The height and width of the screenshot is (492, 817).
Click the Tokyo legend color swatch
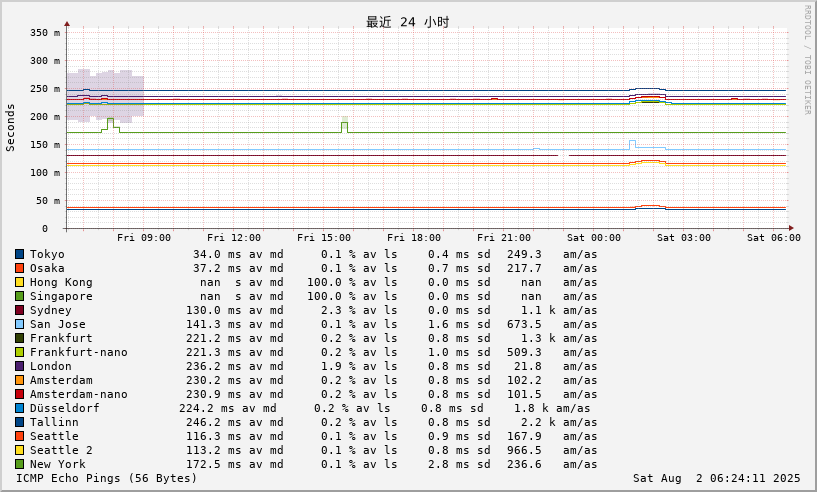pyautogui.click(x=19, y=254)
